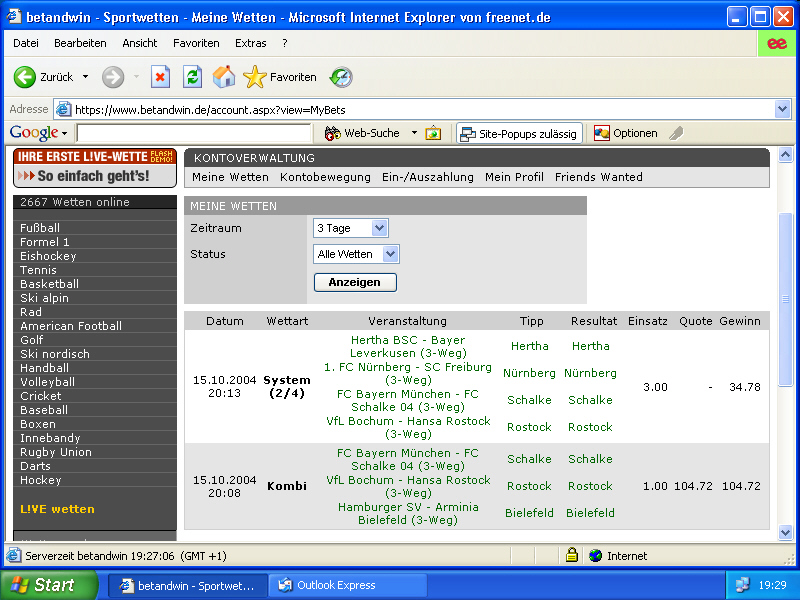
Task: Open the Eishockey sidebar link
Action: tap(48, 256)
